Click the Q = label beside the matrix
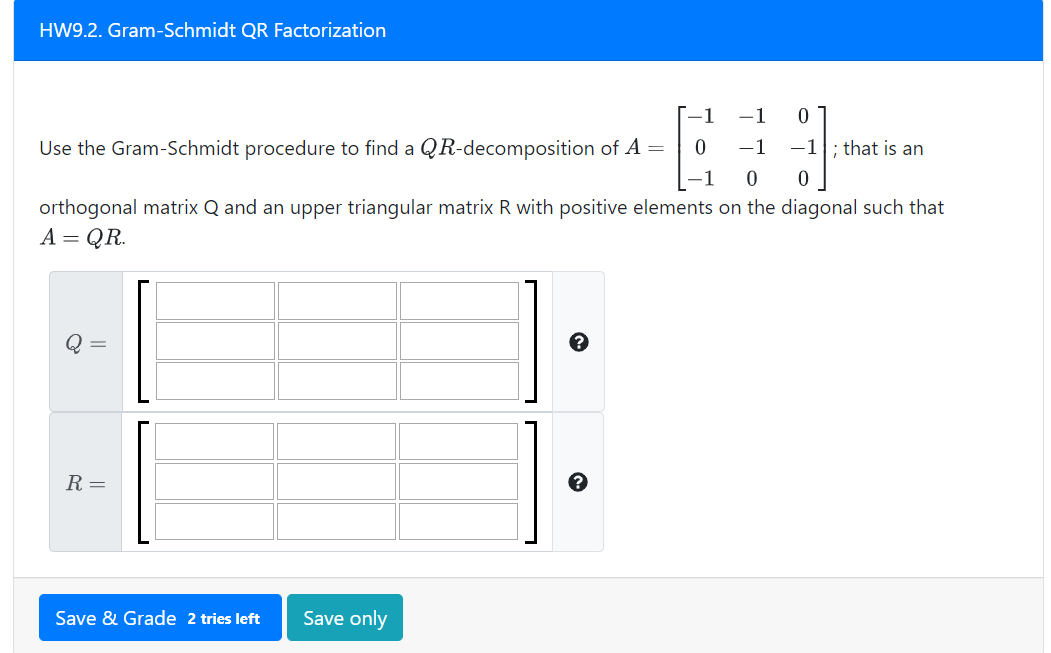This screenshot has height=653, width=1051. click(85, 341)
